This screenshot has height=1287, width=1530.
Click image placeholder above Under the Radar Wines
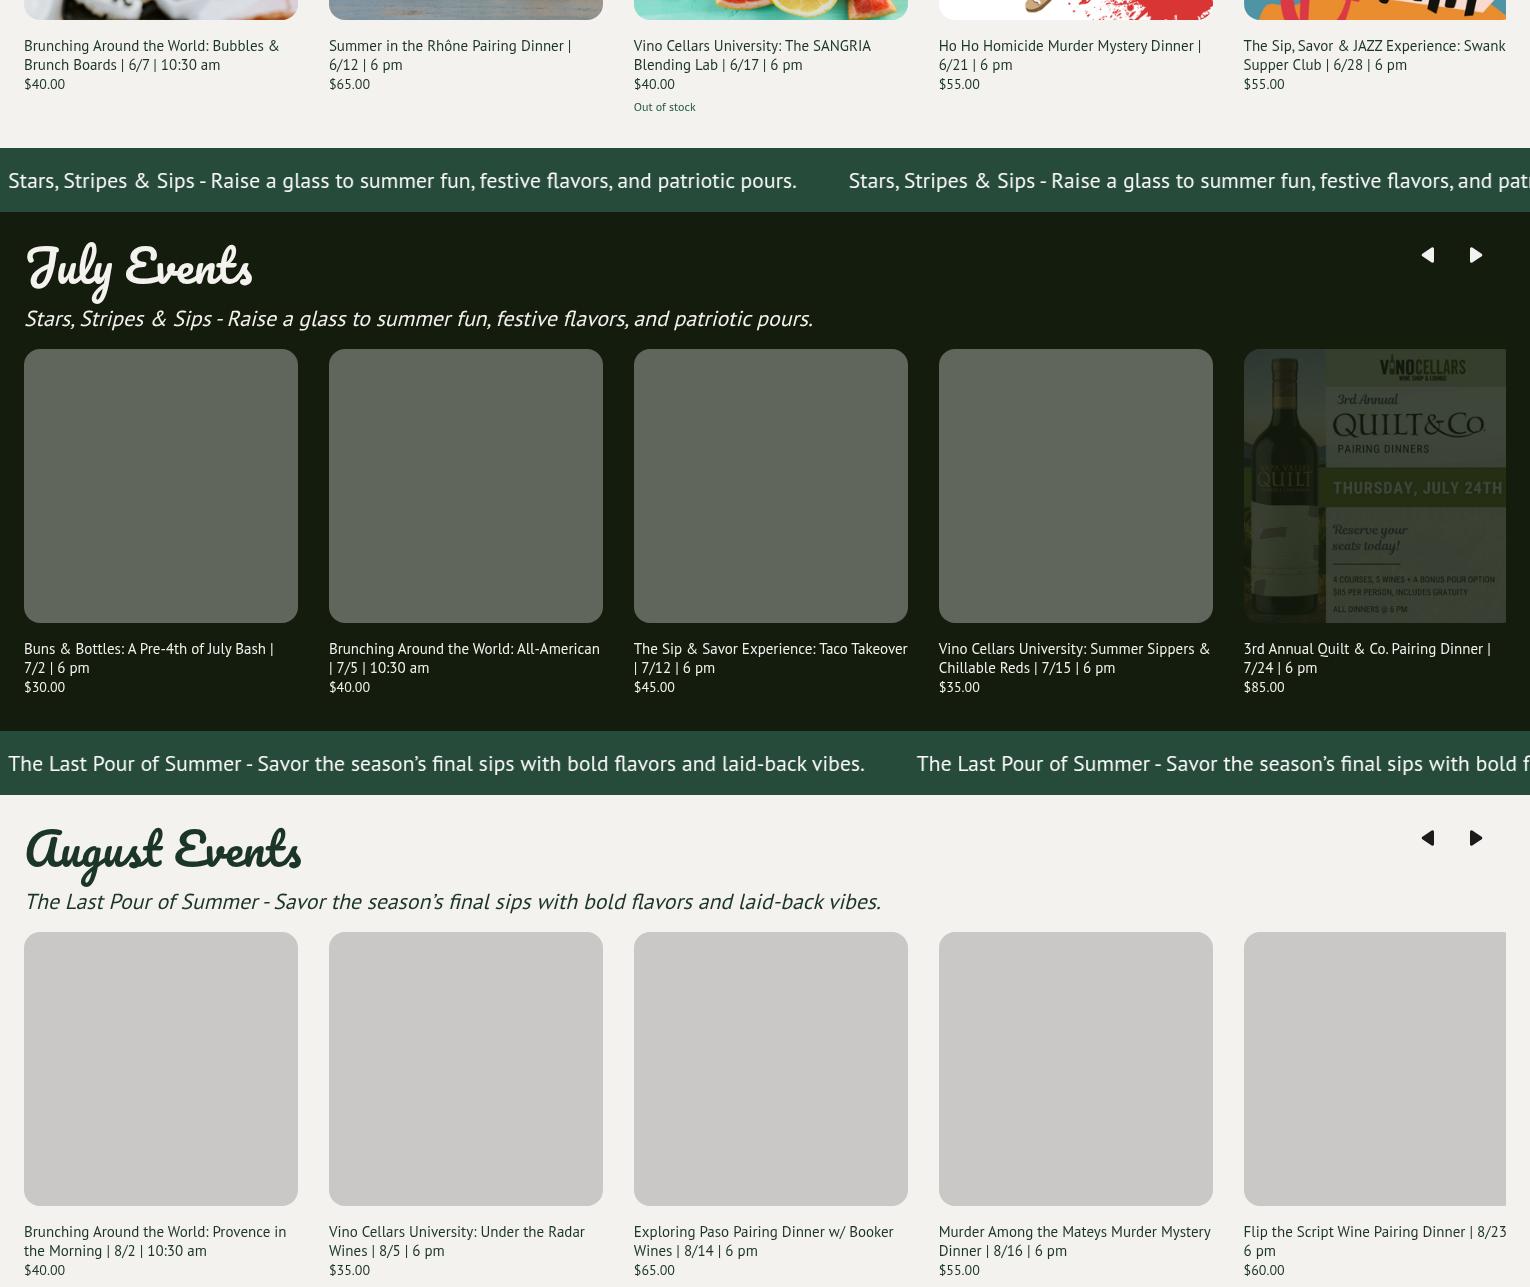[x=466, y=1069]
